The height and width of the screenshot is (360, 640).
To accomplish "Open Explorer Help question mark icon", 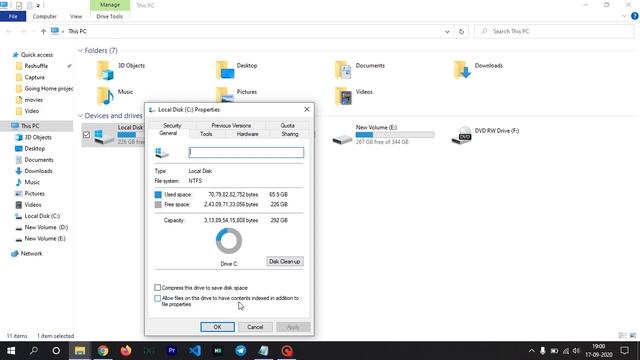I will 634,16.
